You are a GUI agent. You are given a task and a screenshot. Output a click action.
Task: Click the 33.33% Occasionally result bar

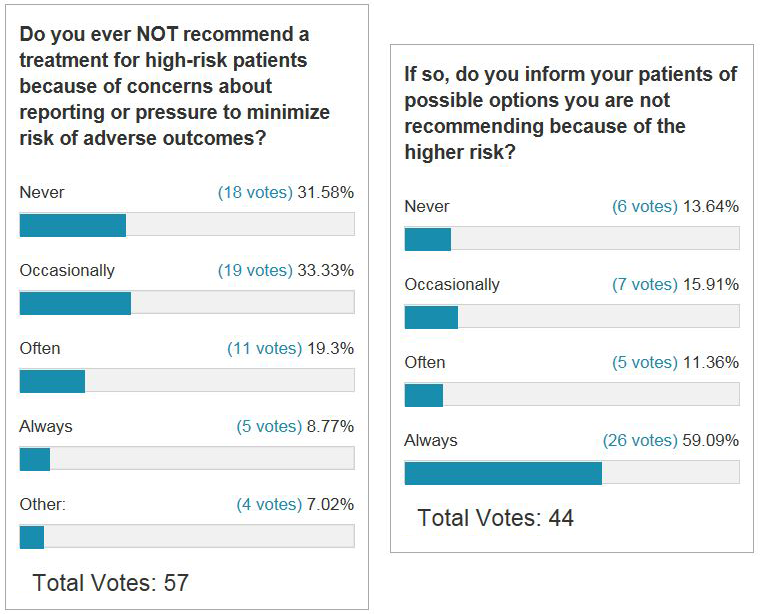[x=187, y=302]
